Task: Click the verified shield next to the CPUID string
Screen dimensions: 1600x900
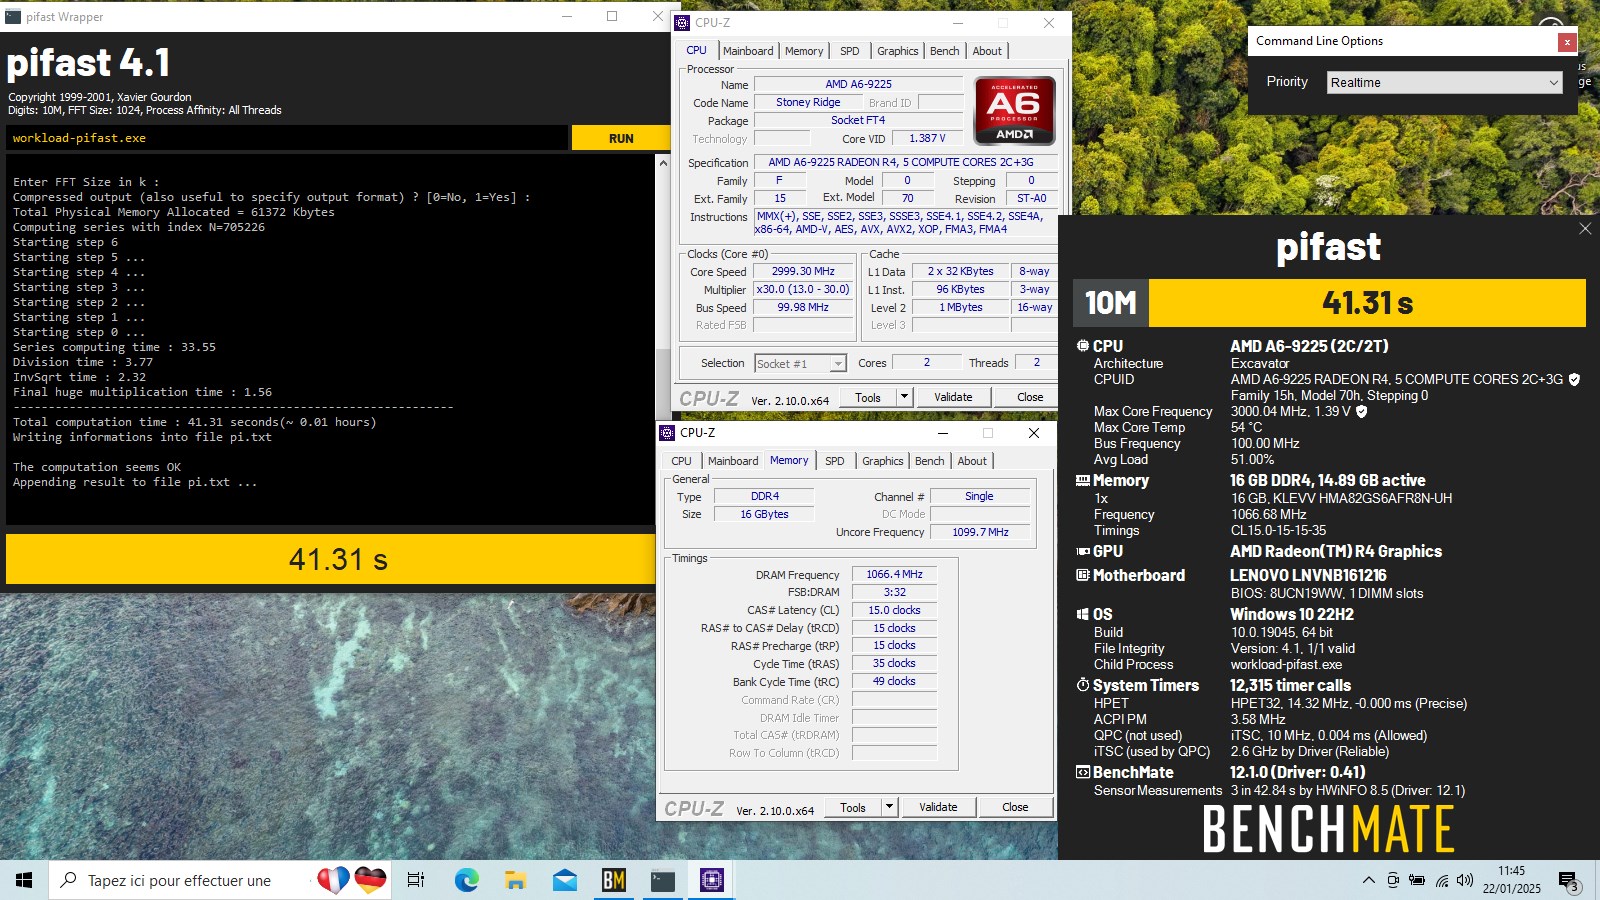Action: [1574, 379]
